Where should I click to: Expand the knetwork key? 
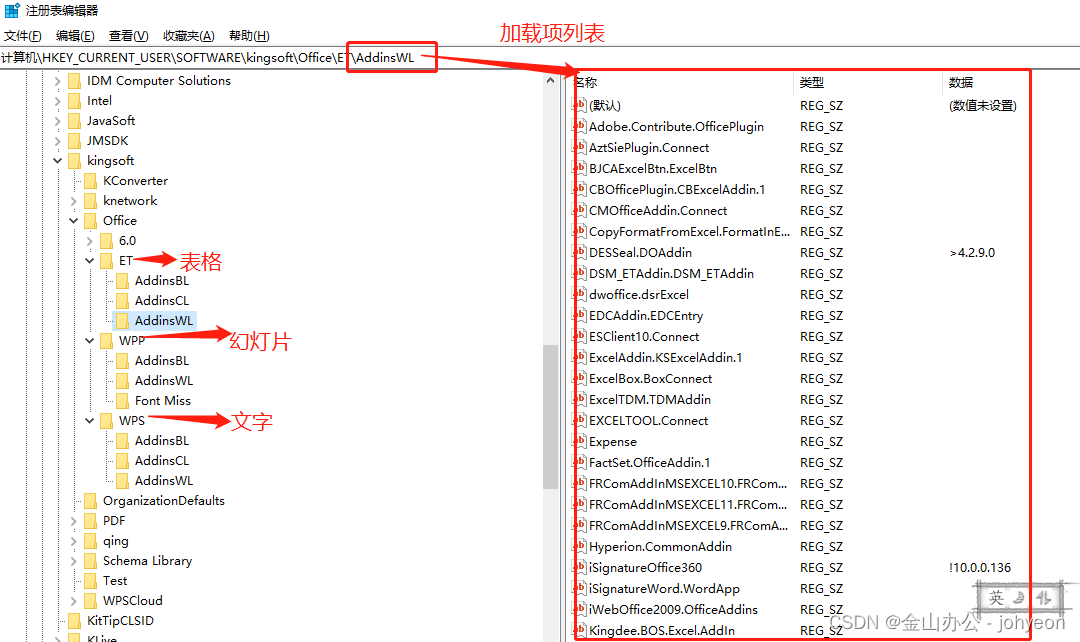point(74,201)
